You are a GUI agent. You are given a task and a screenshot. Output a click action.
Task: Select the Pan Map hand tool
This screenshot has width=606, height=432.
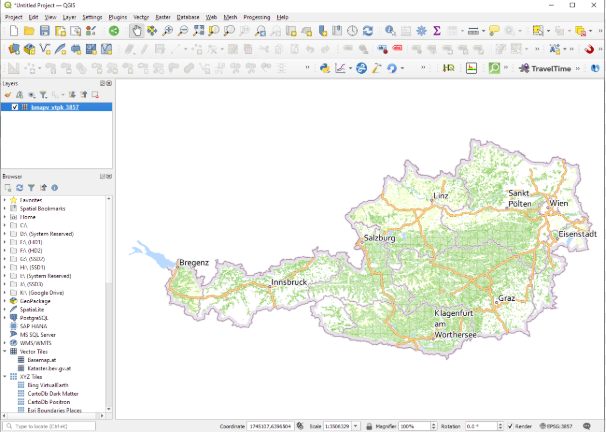tap(136, 31)
